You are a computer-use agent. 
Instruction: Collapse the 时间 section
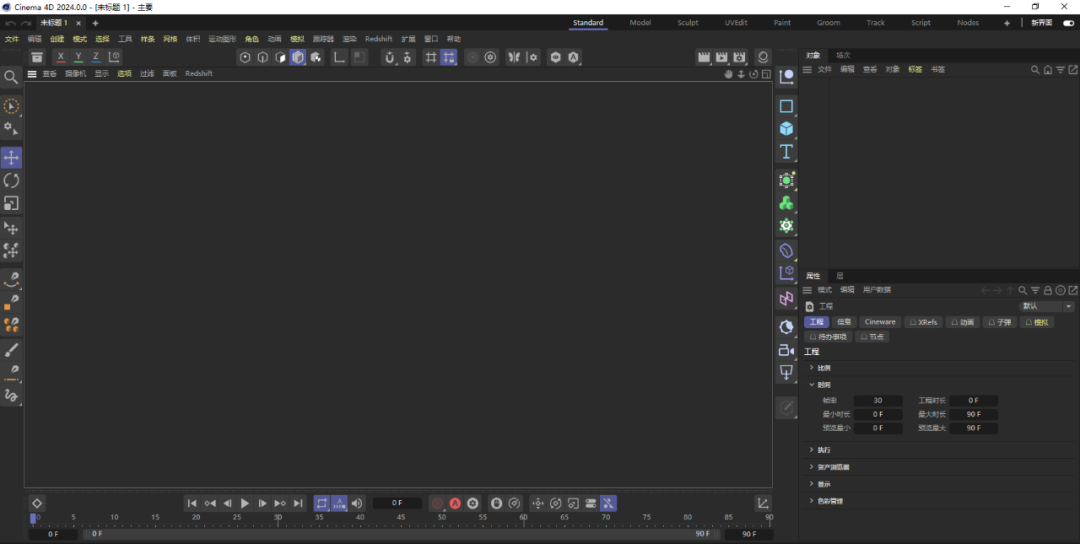click(812, 385)
